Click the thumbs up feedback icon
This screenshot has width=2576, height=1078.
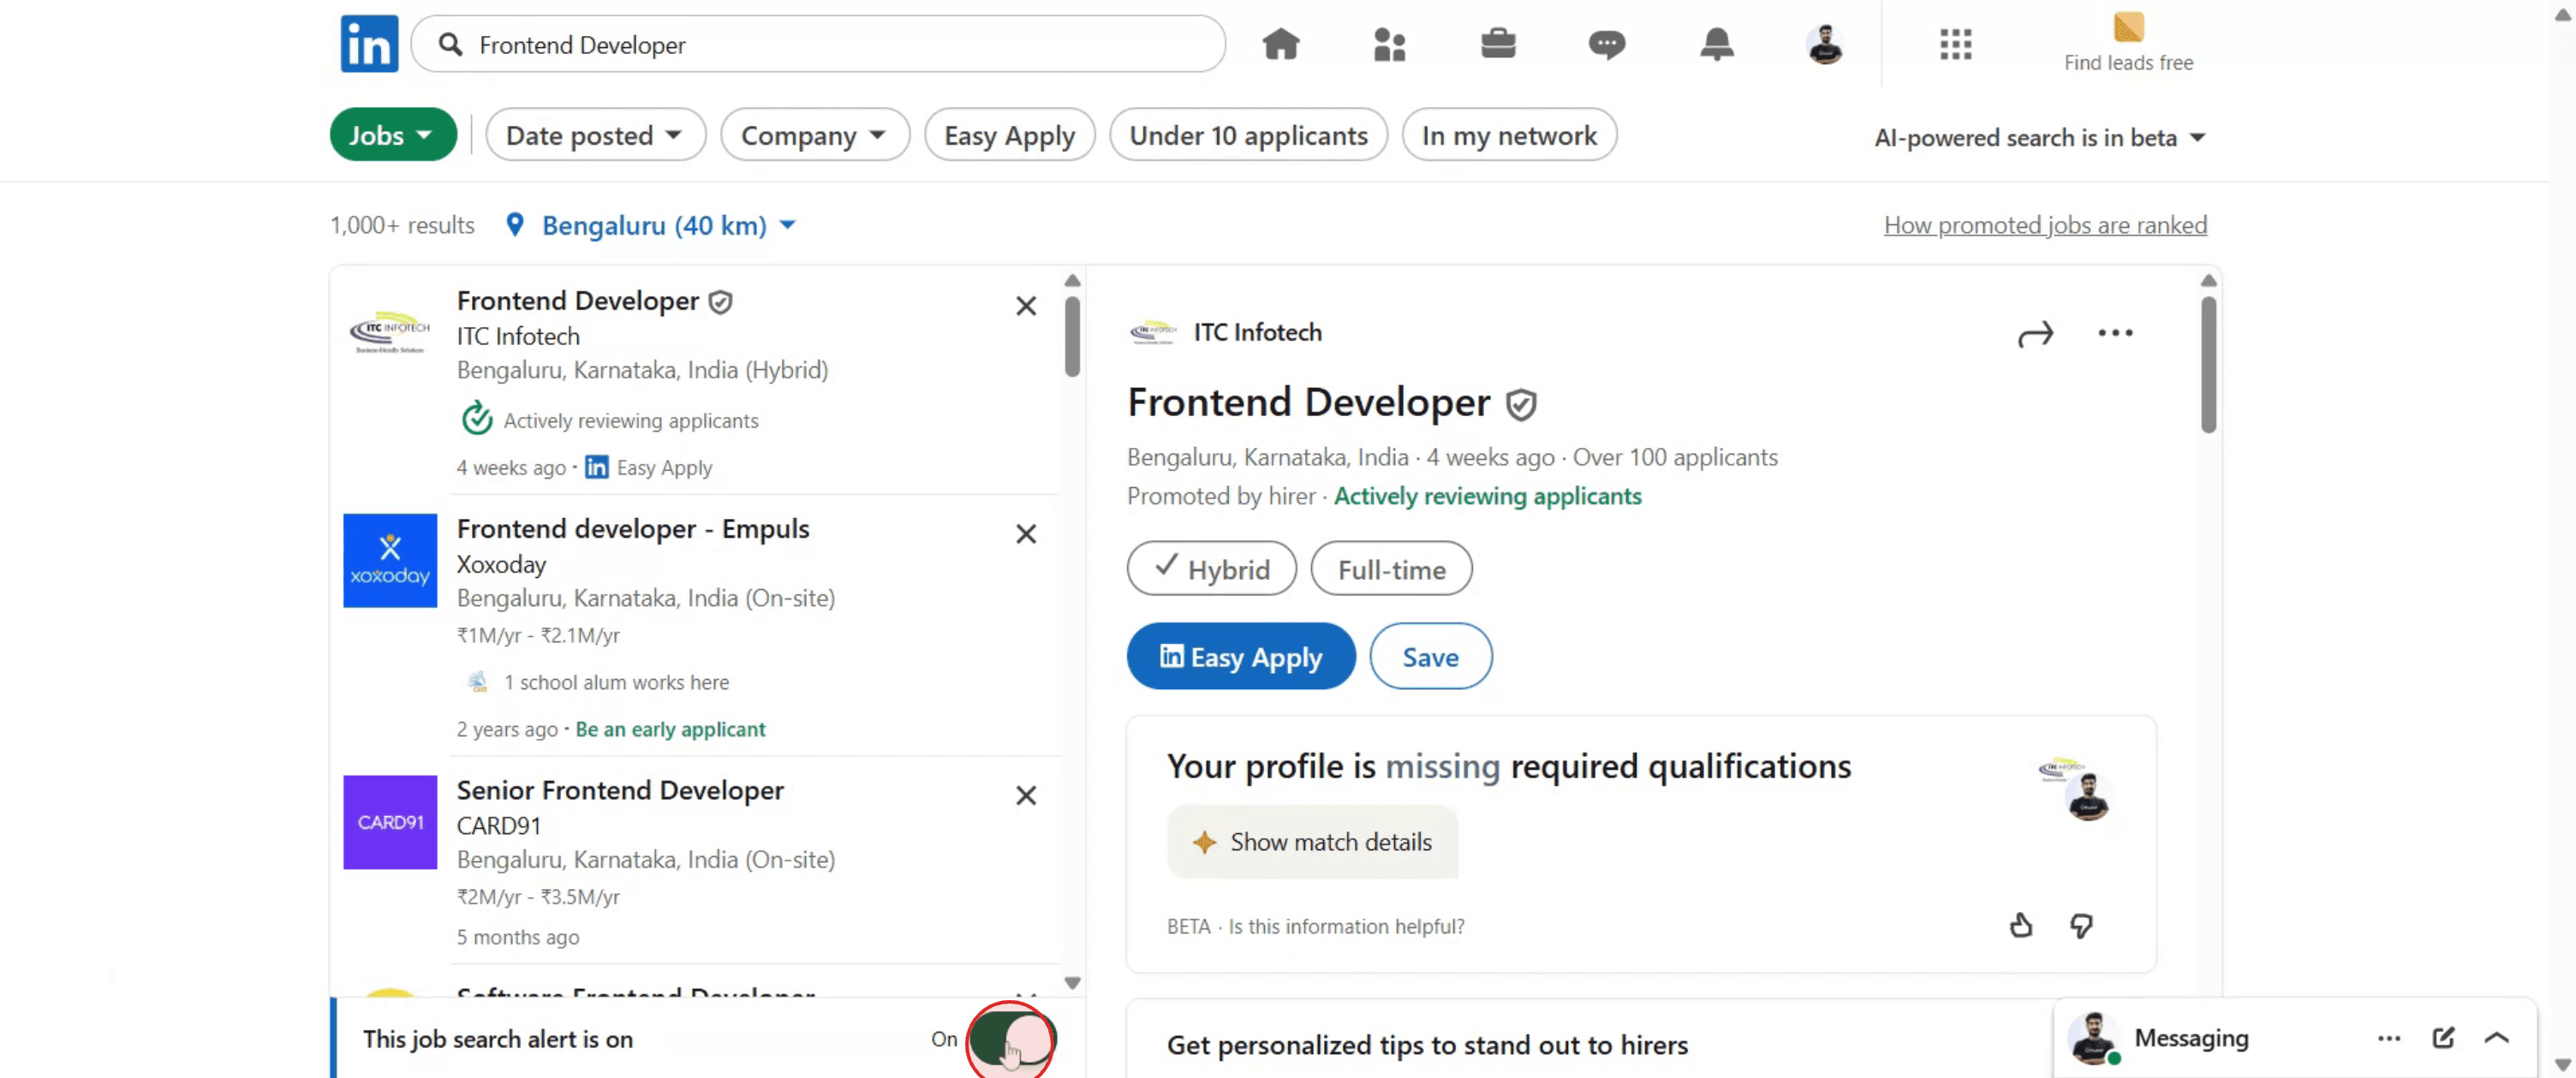point(2021,926)
